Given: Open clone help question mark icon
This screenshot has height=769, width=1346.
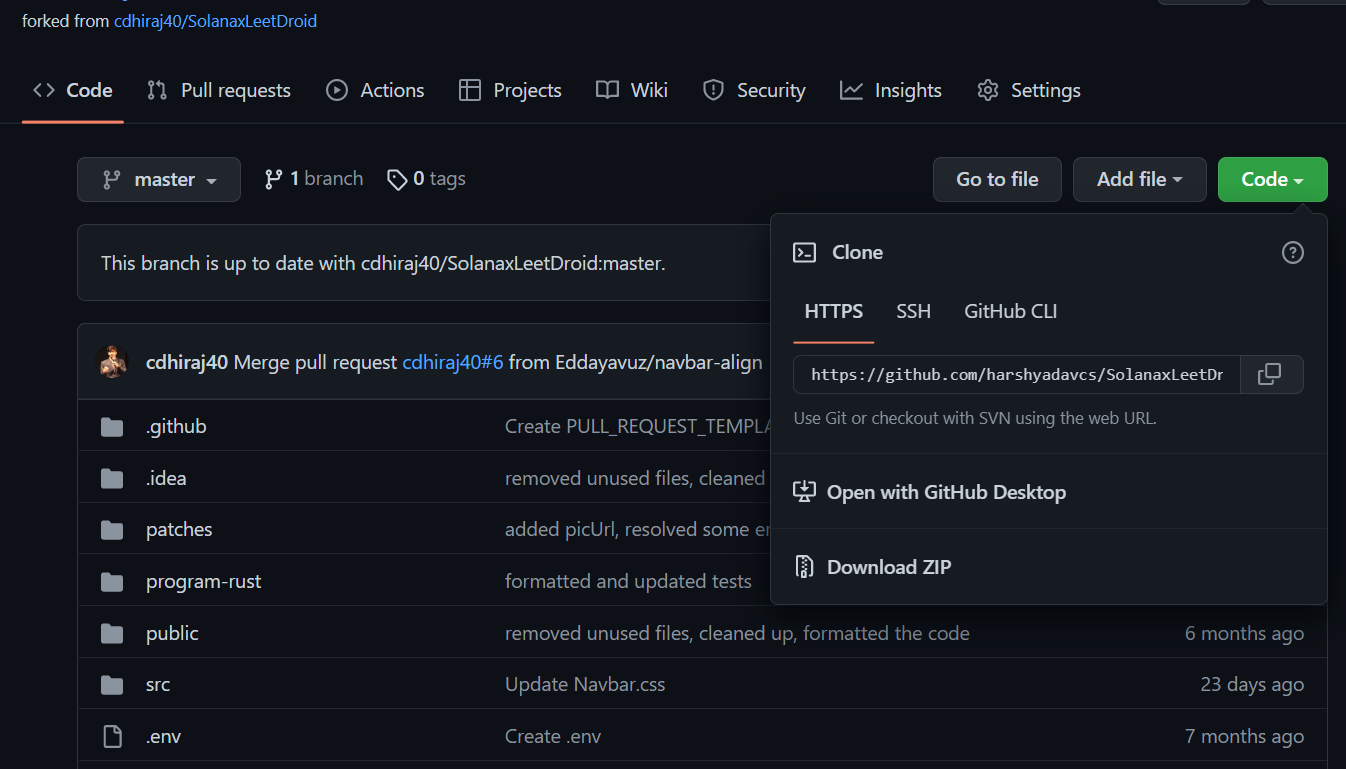Looking at the screenshot, I should pyautogui.click(x=1293, y=253).
